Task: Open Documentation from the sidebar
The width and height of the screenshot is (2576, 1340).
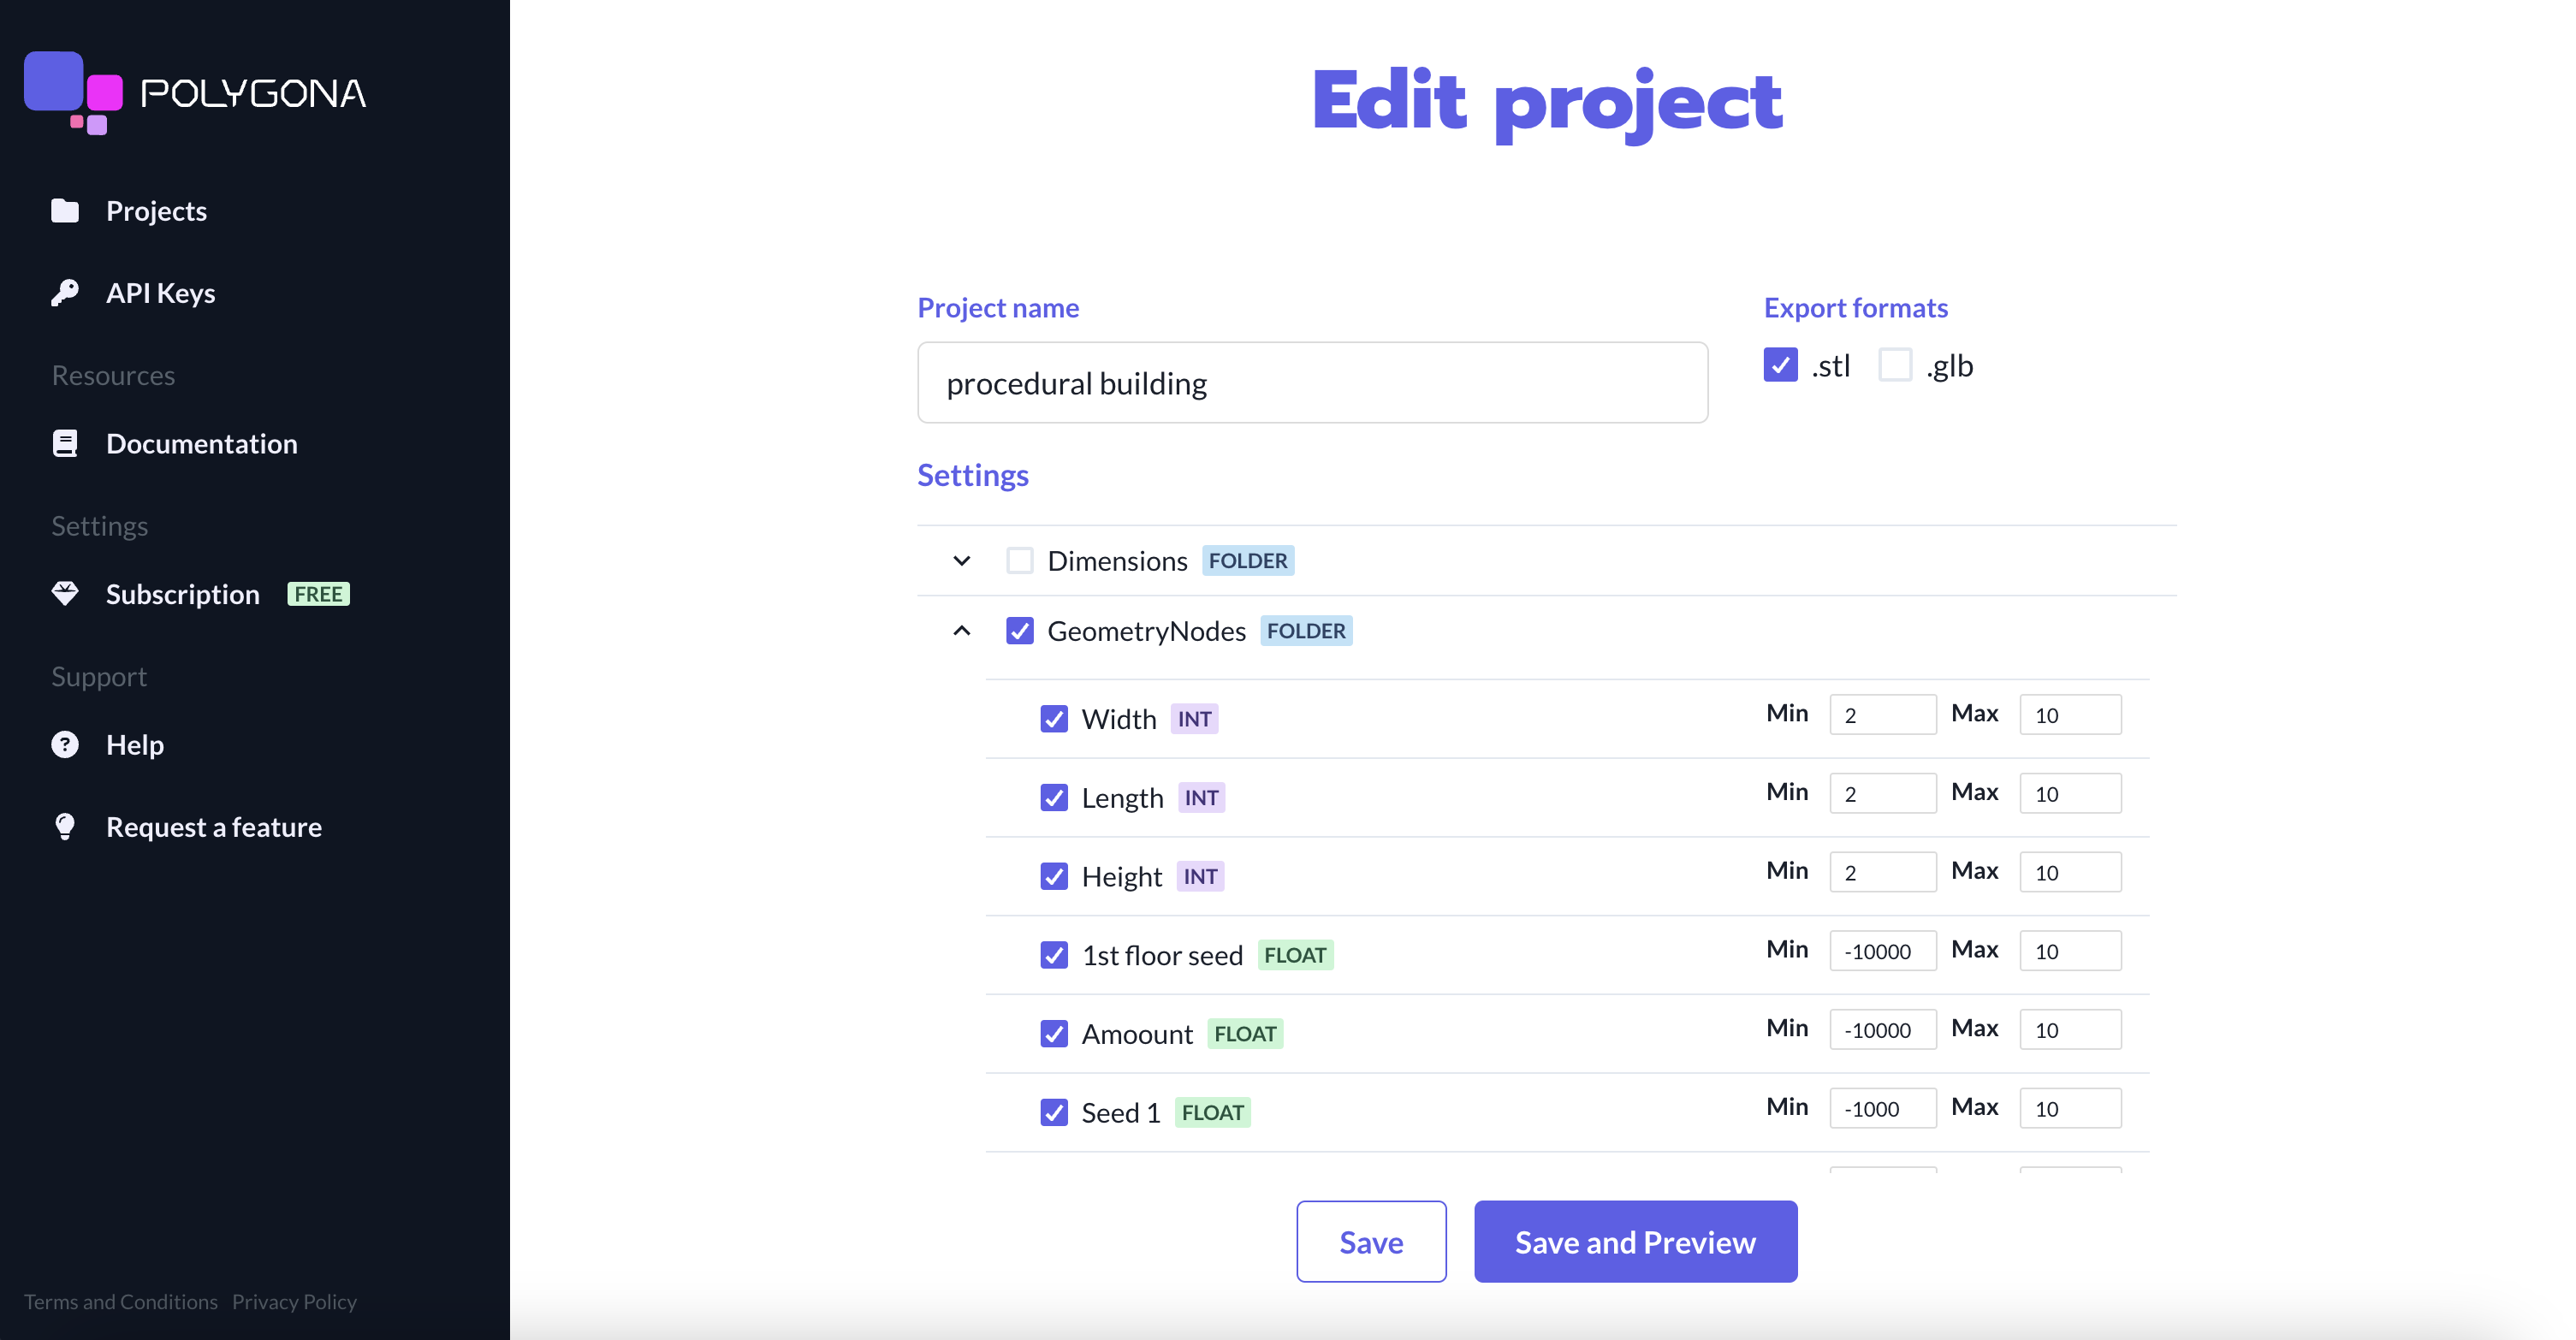Action: 201,443
